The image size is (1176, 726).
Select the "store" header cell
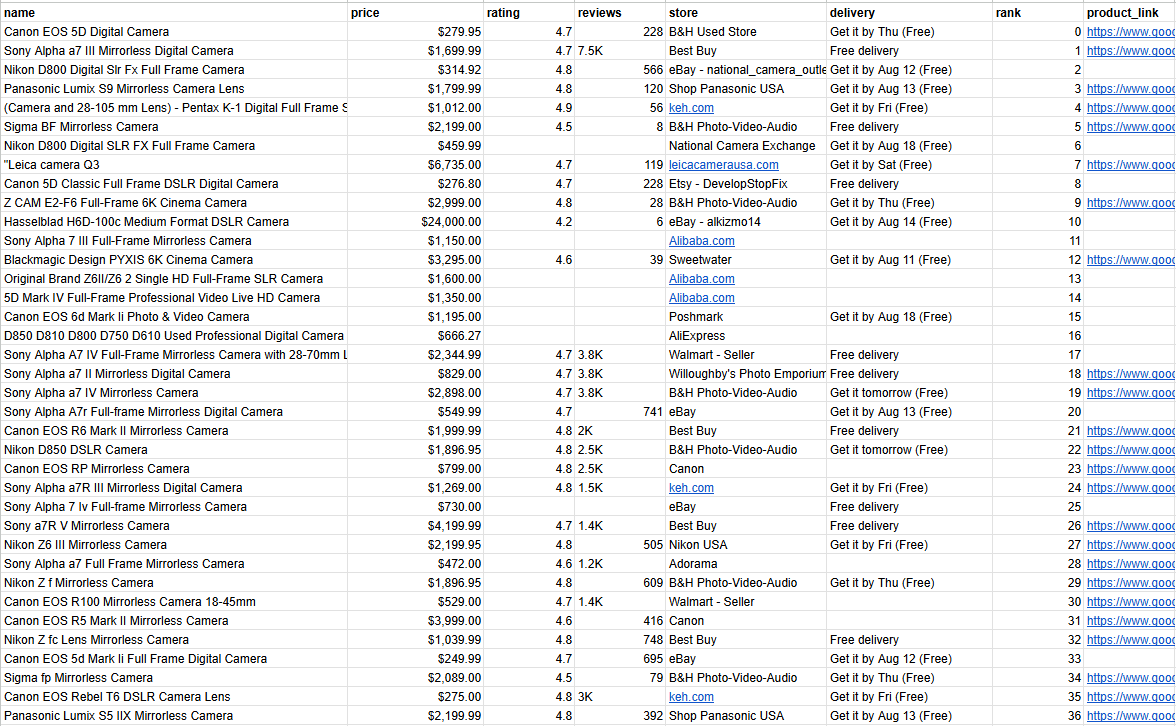pyautogui.click(x=745, y=13)
